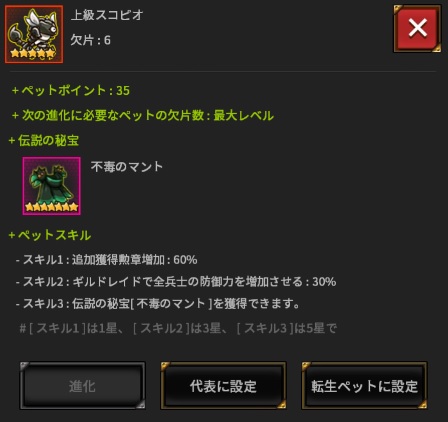Click the ペットポイント : 35 line
448x422 pixels.
point(71,90)
